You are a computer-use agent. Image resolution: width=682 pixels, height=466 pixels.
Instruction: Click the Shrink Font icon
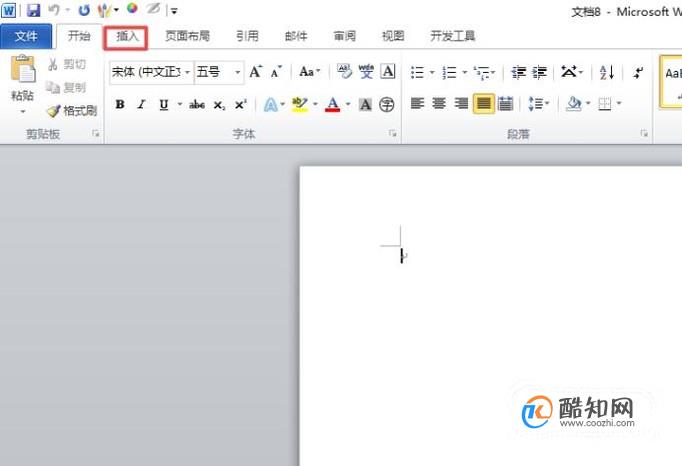coord(276,72)
